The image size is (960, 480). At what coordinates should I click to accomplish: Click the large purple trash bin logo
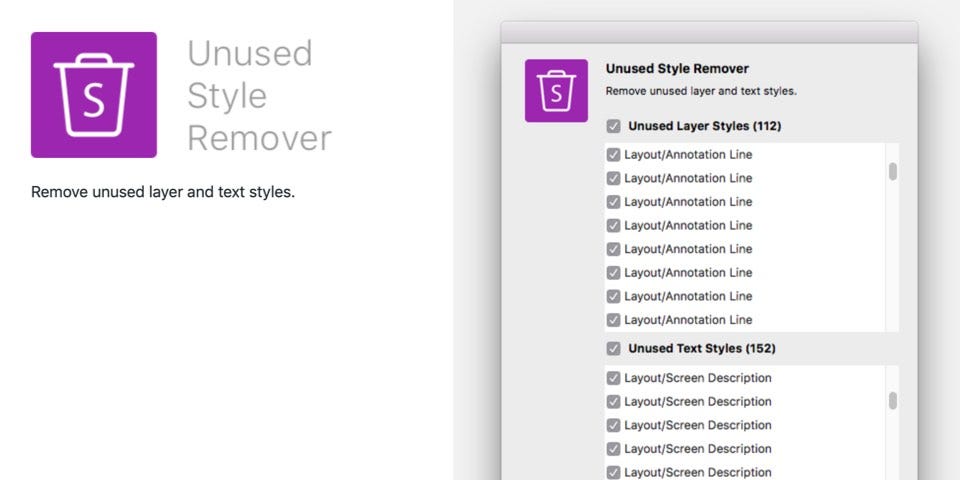94,95
